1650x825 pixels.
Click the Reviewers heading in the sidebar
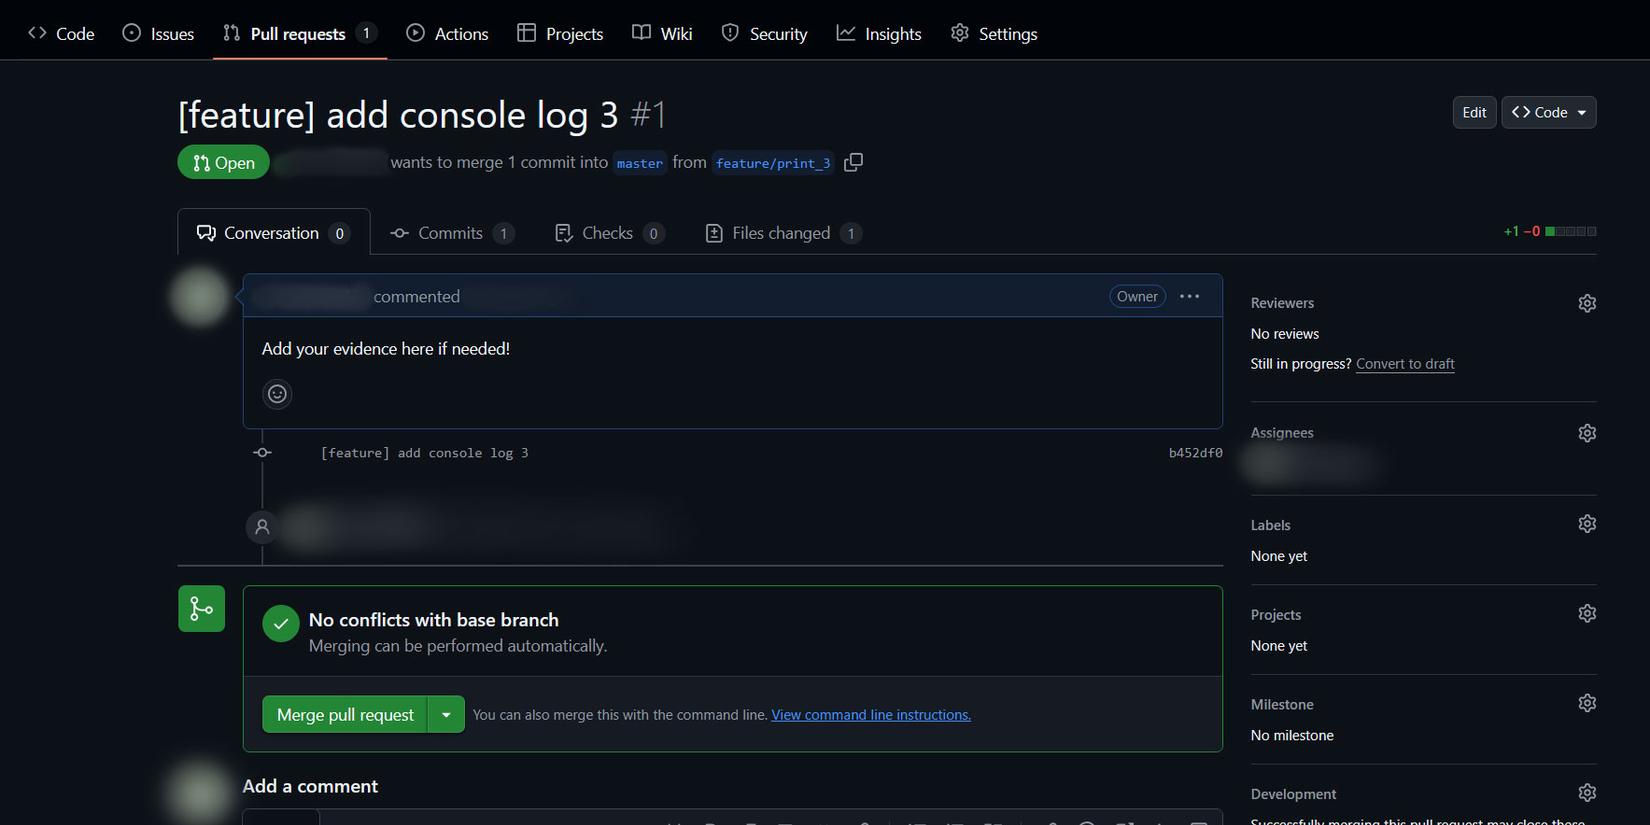click(x=1282, y=303)
